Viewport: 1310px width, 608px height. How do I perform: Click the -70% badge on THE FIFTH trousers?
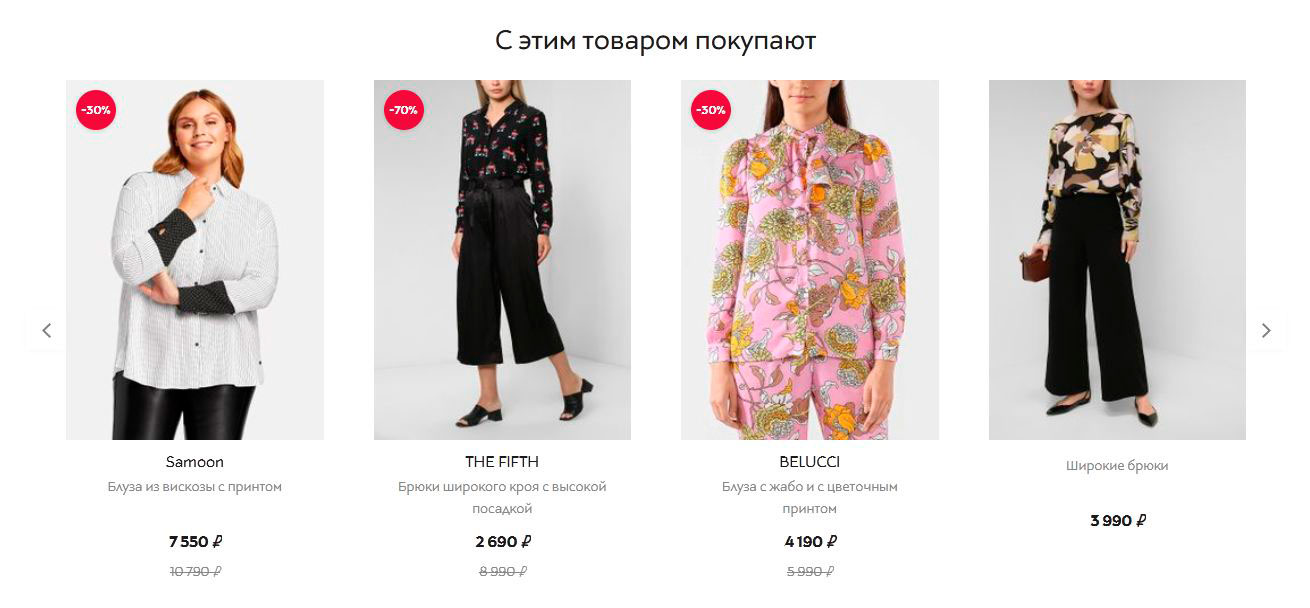[404, 110]
